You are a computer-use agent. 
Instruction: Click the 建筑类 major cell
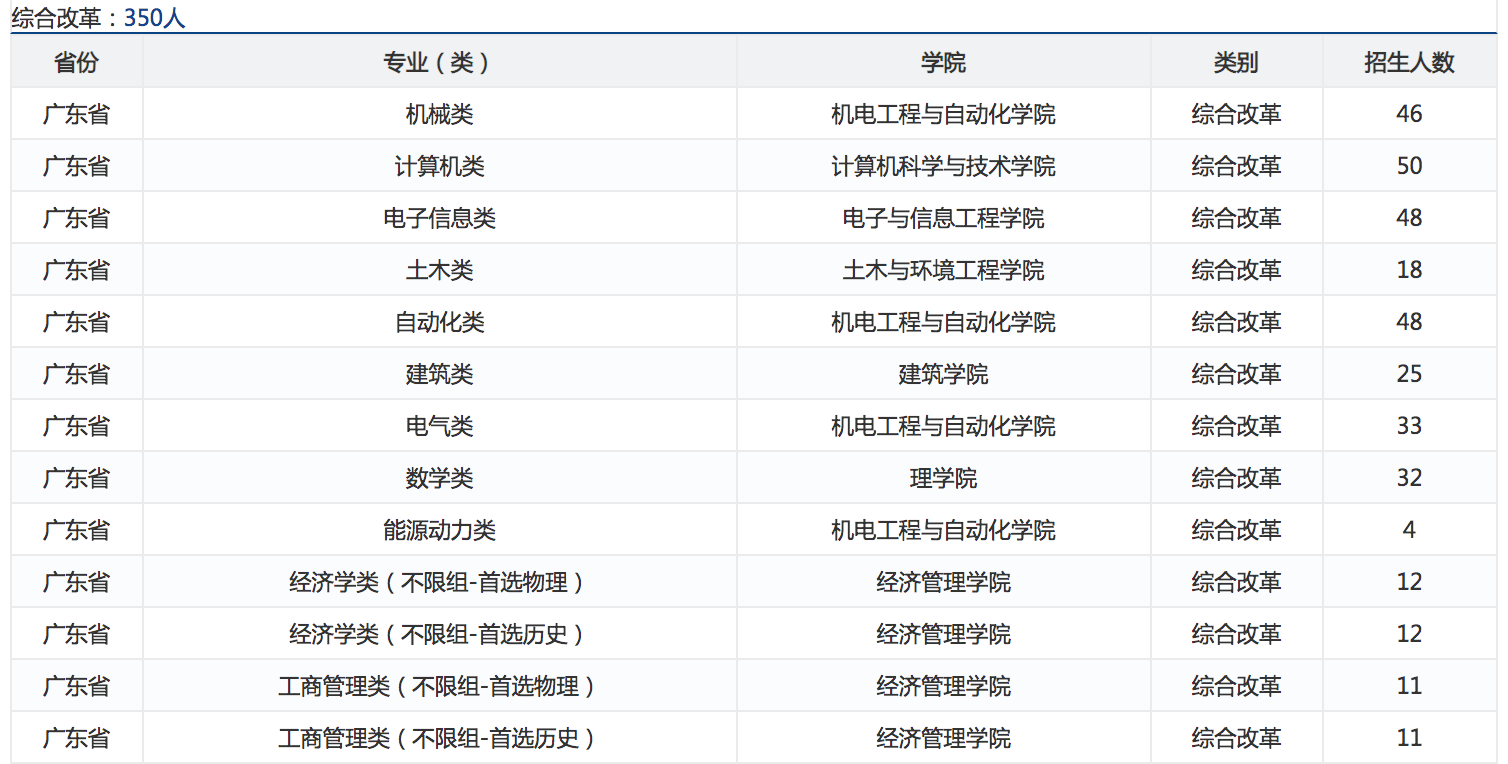point(439,374)
